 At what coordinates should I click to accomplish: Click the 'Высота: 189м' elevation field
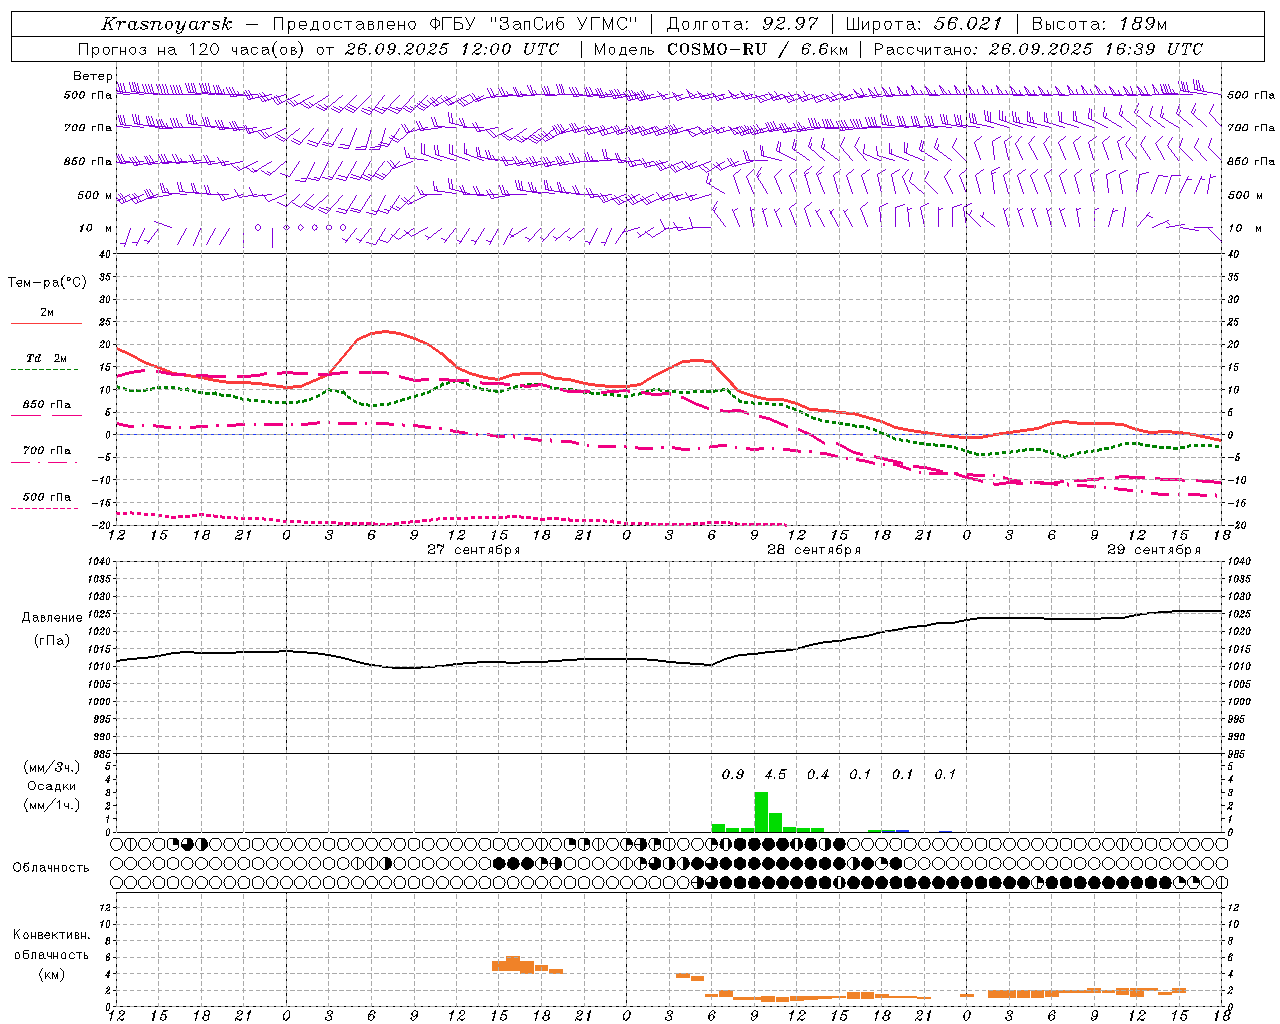click(1099, 24)
